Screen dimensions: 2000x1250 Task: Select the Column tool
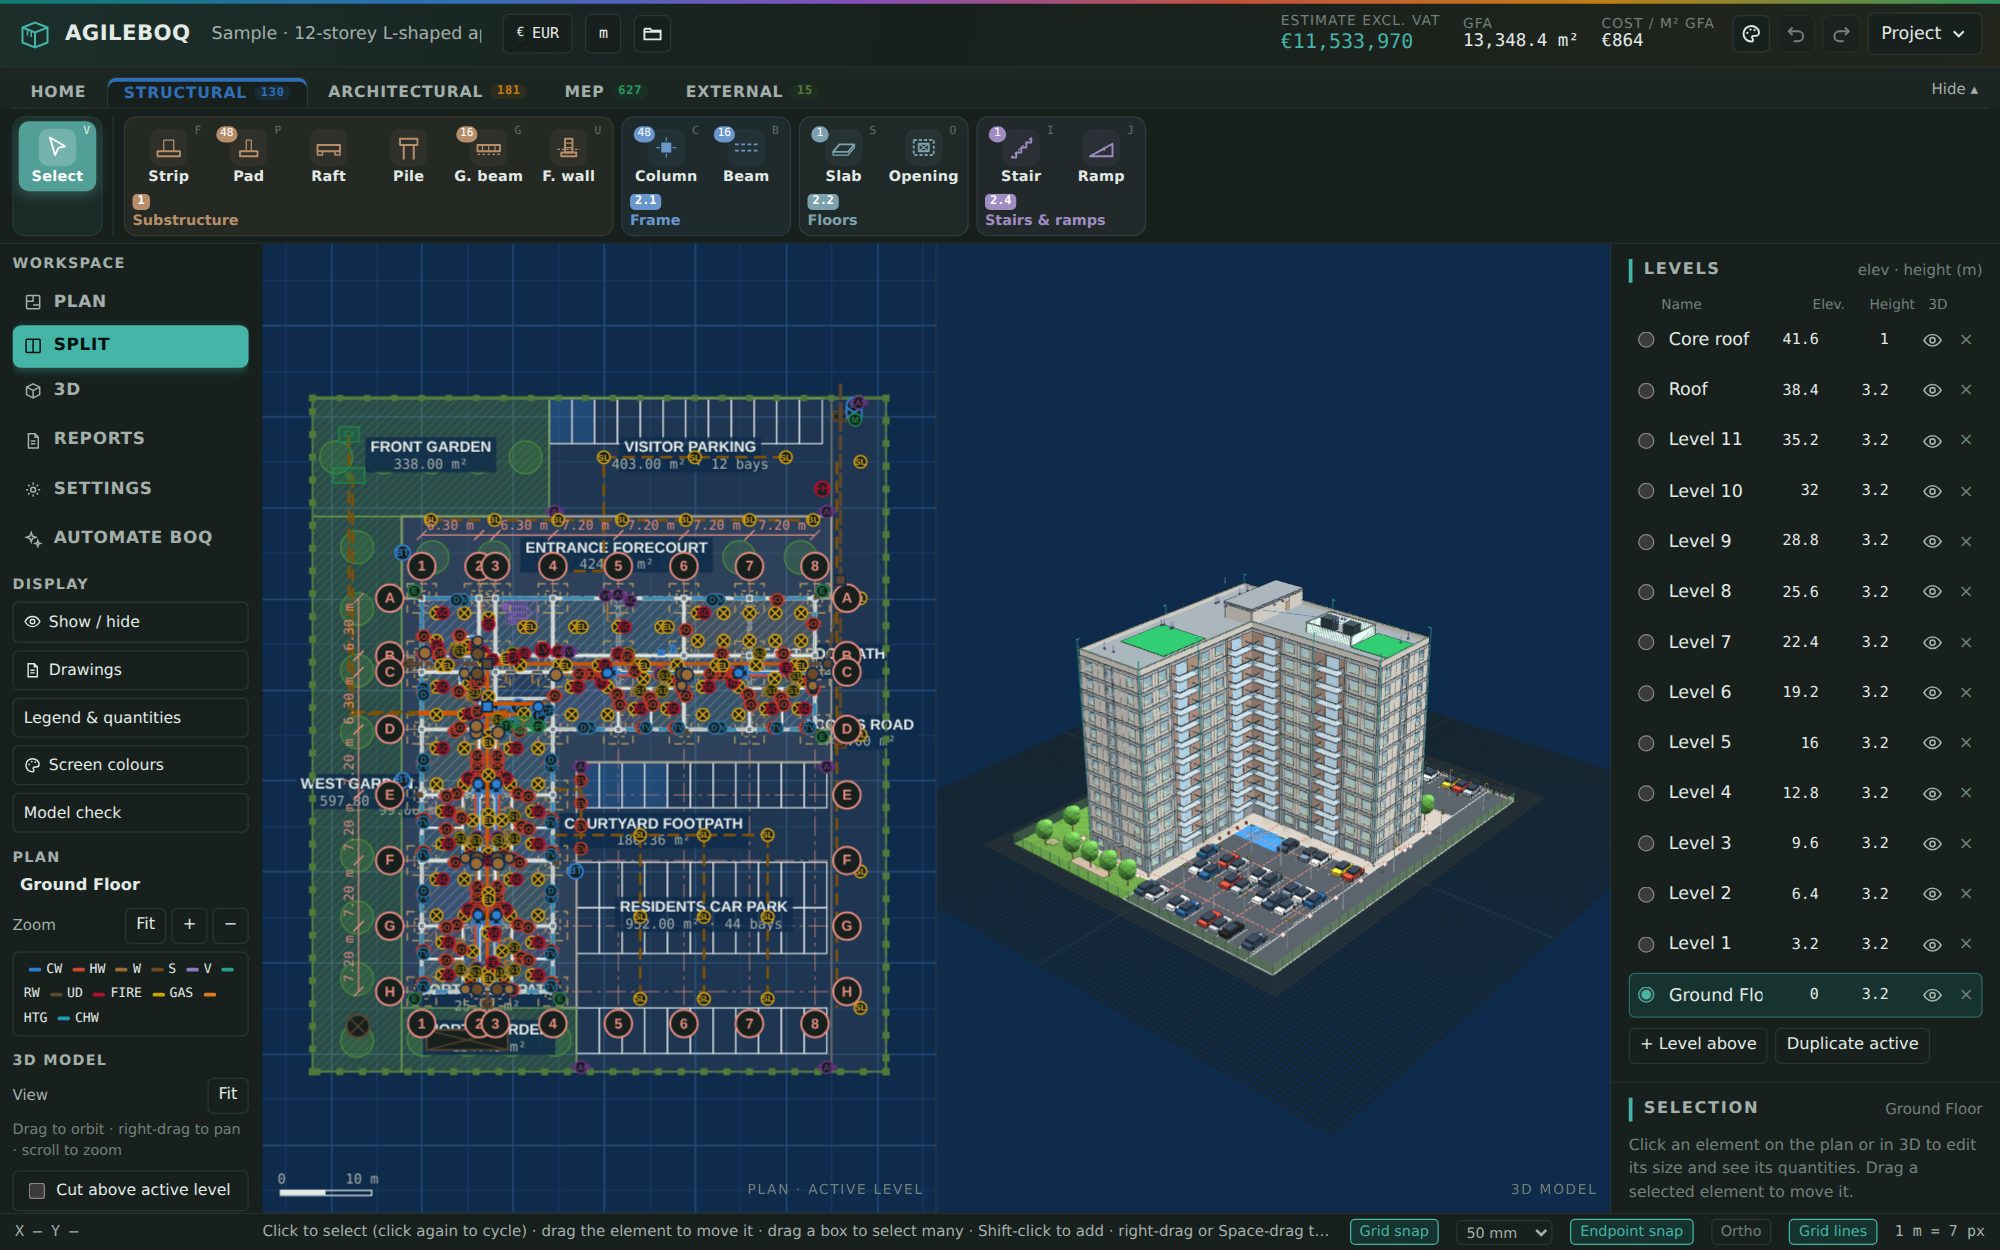pos(666,158)
